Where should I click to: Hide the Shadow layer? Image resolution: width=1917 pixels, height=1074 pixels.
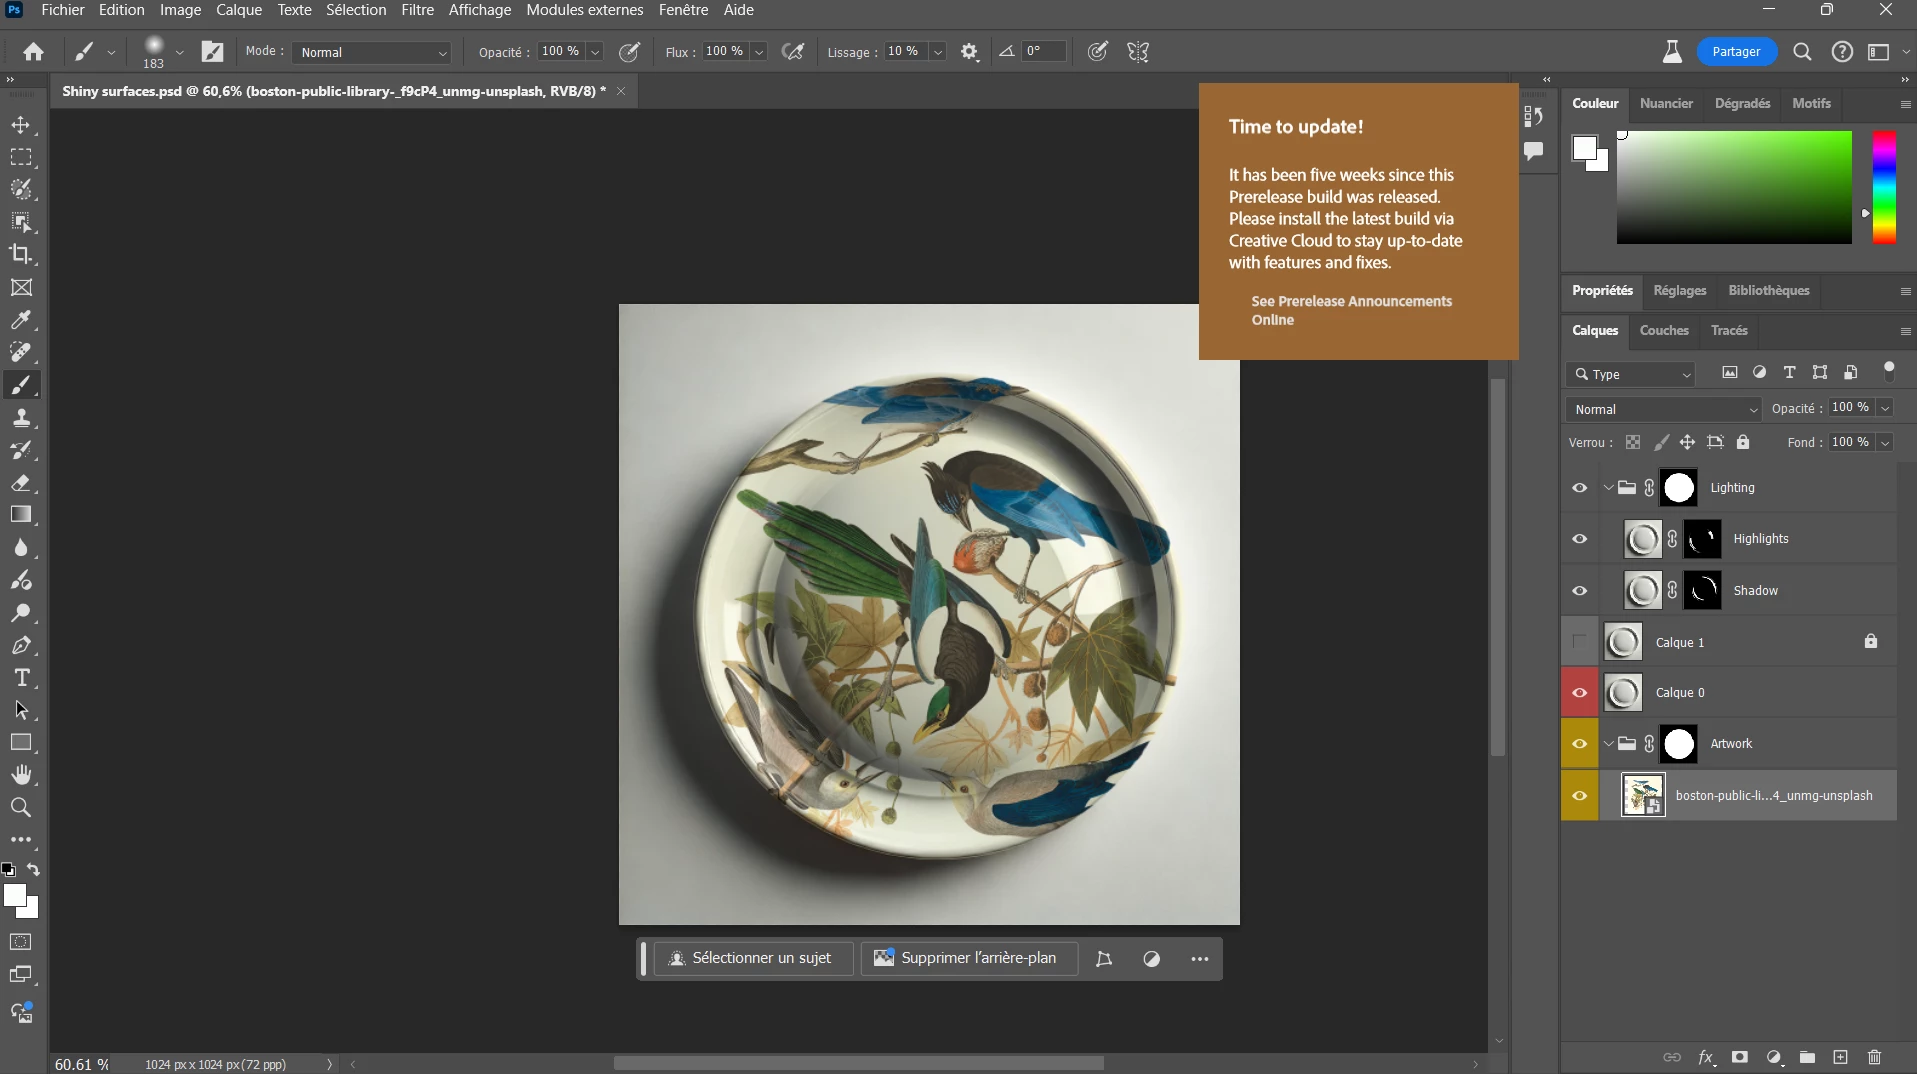1580,591
